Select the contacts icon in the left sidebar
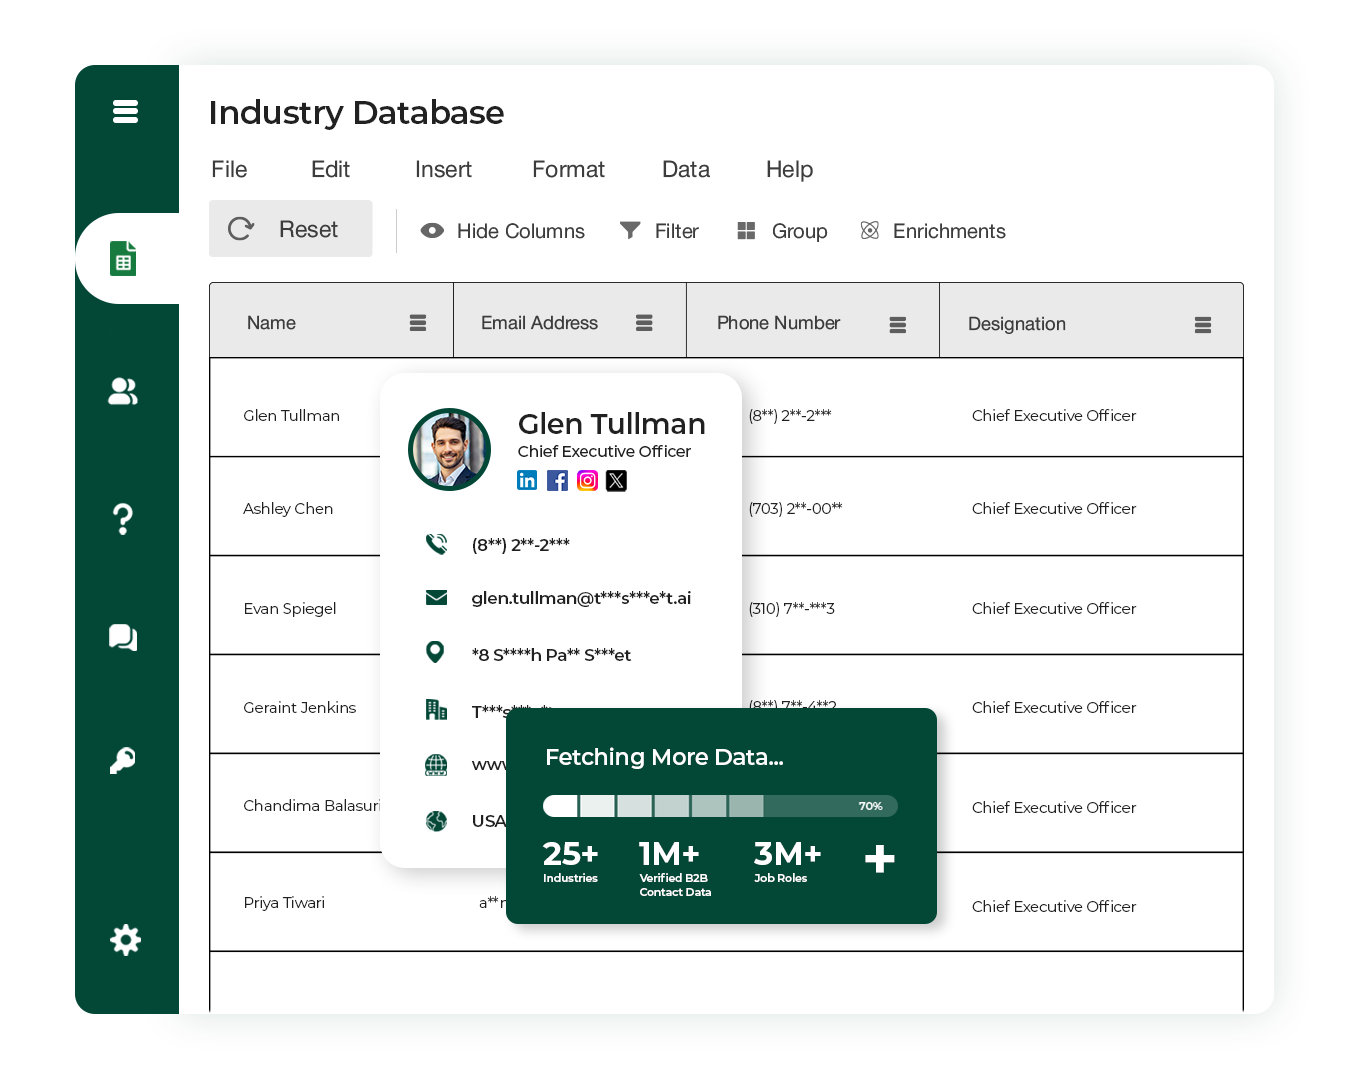The height and width of the screenshot is (1080, 1350). (x=122, y=392)
